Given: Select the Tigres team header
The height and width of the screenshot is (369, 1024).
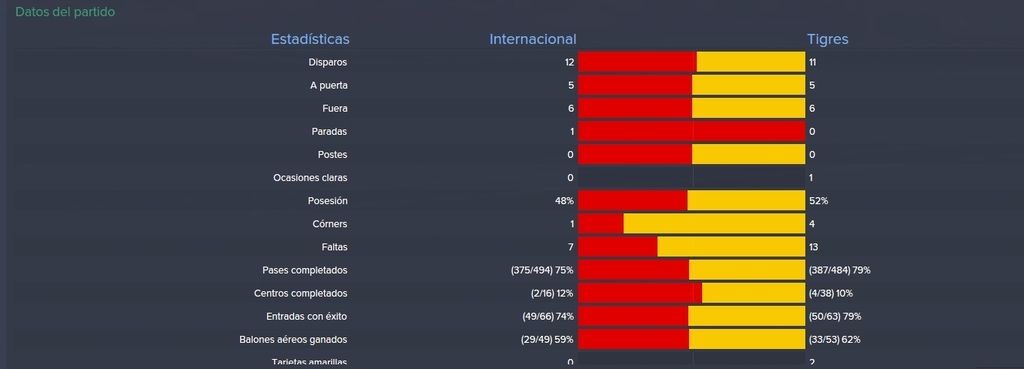Looking at the screenshot, I should point(827,39).
